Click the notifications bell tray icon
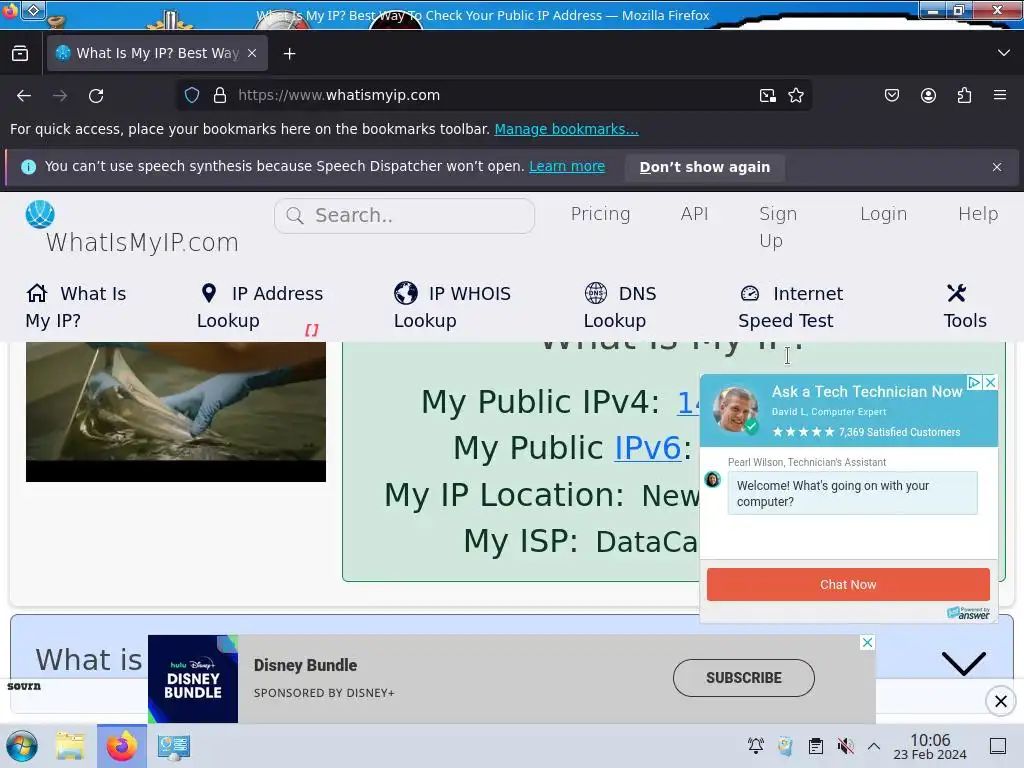 756,746
